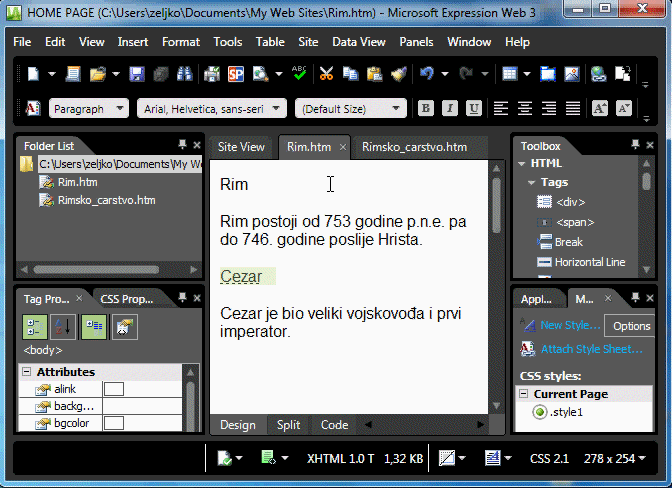Click the Undo arrow icon
This screenshot has width=672, height=488.
(x=427, y=74)
